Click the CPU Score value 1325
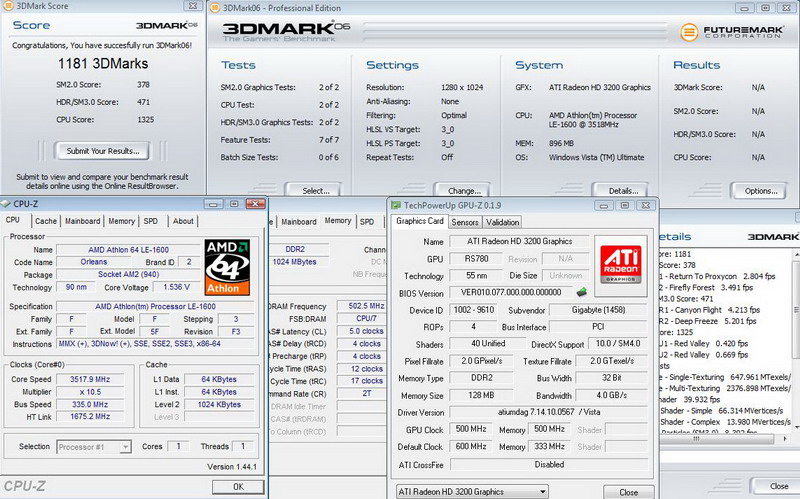Screen dimensions: 800x499 click(145, 119)
